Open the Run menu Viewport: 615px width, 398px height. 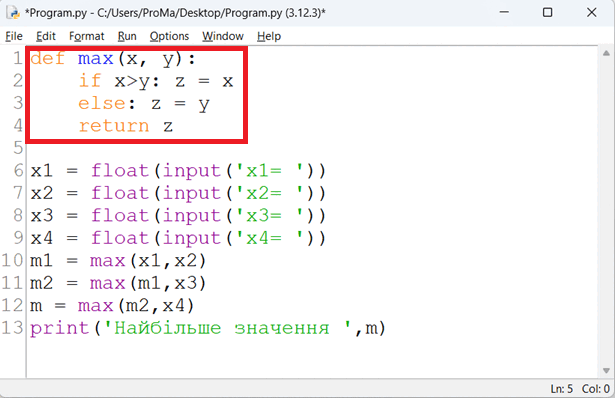(127, 36)
